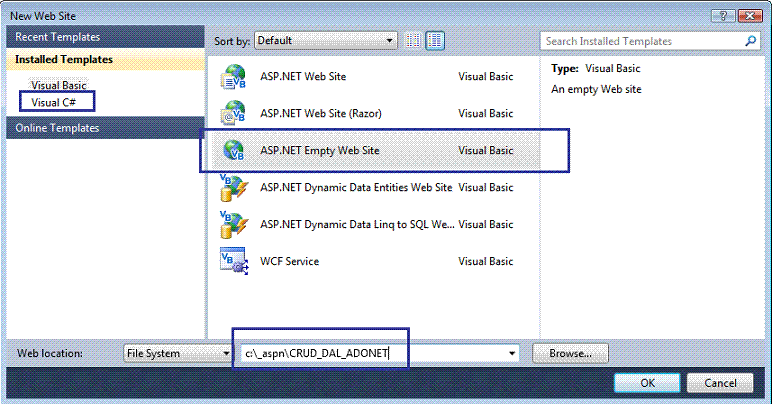Select the ASP.NET Web Site template name
772x404 pixels.
[x=303, y=77]
